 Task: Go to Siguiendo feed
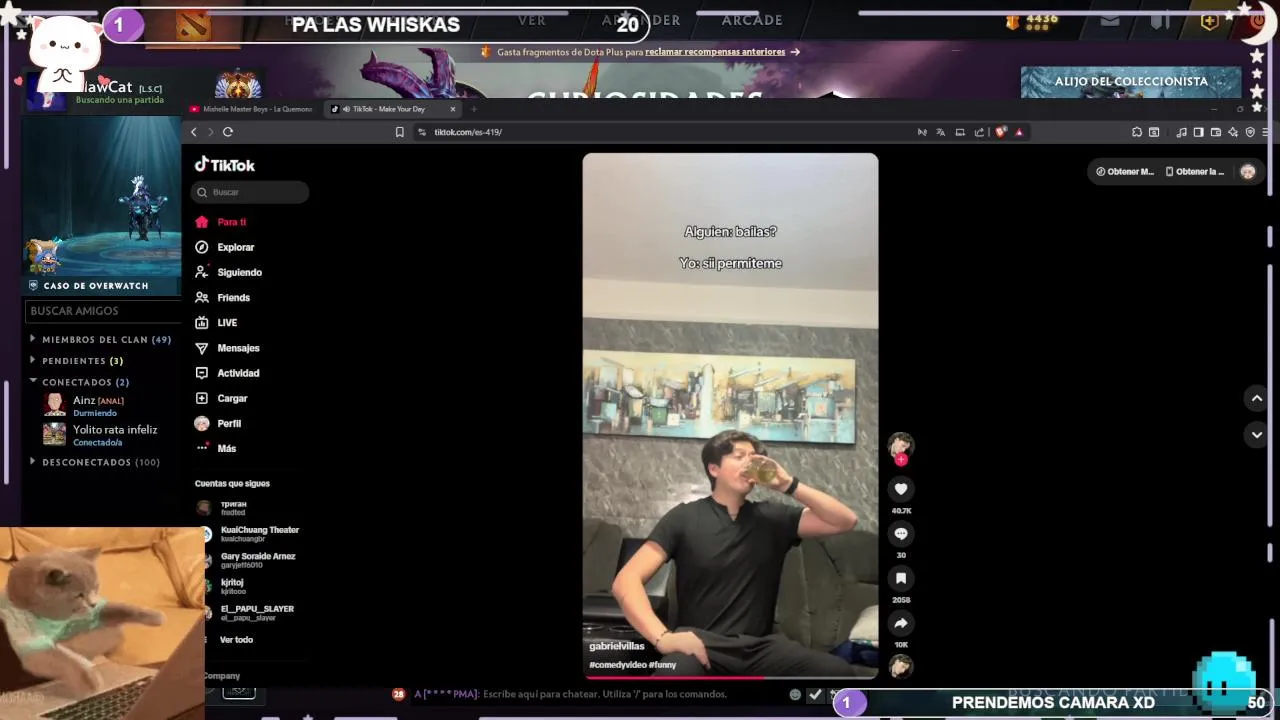tap(228, 272)
